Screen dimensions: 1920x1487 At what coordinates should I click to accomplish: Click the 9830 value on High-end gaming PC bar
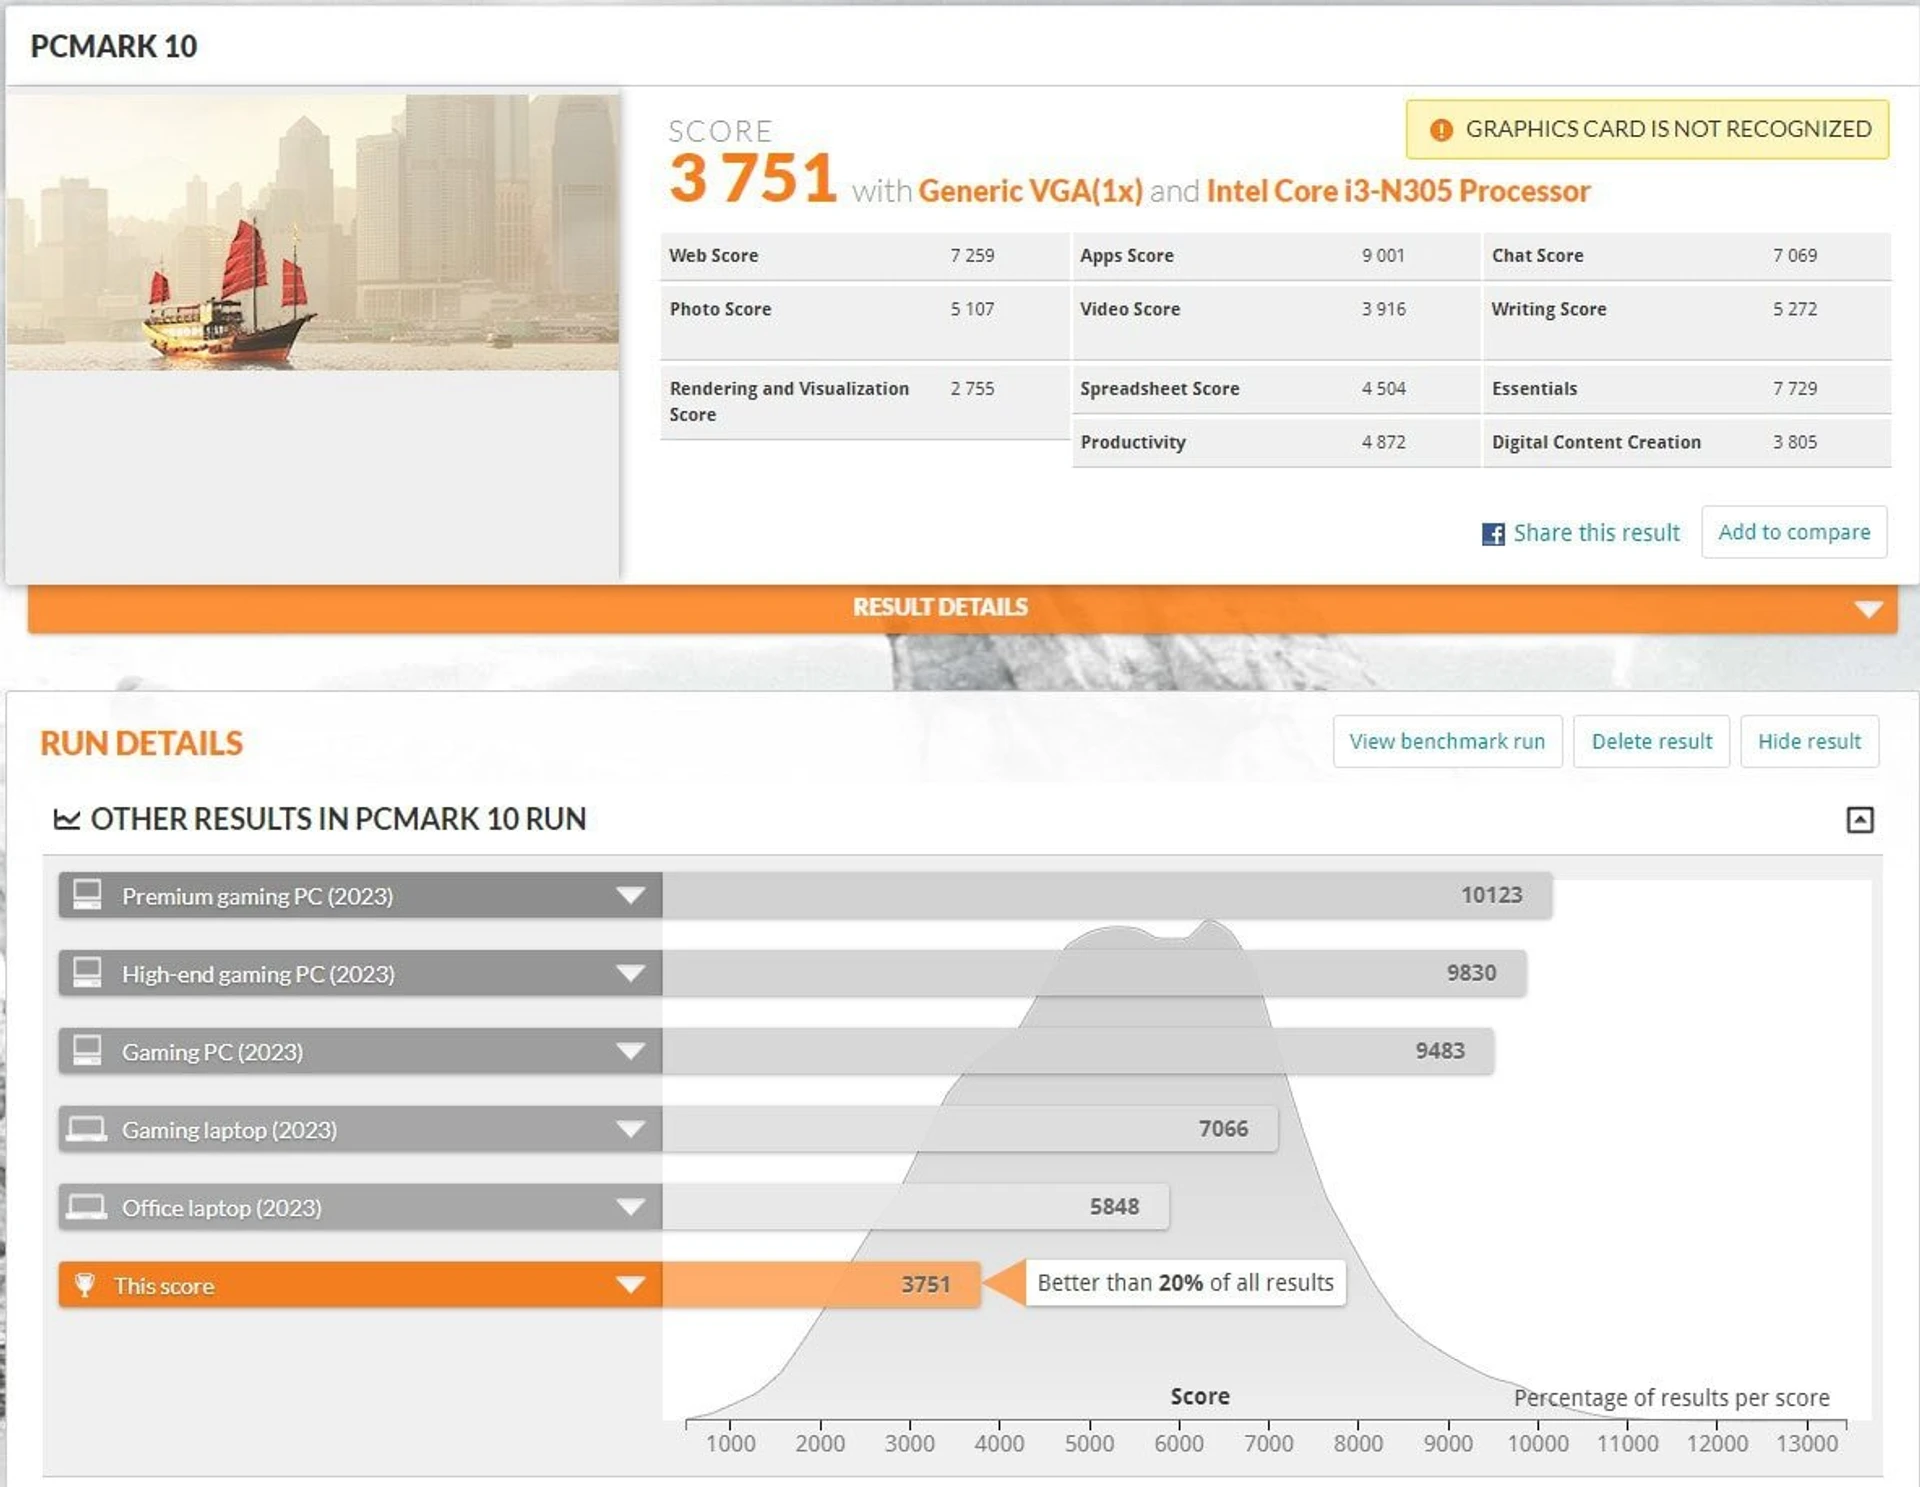coord(1471,973)
